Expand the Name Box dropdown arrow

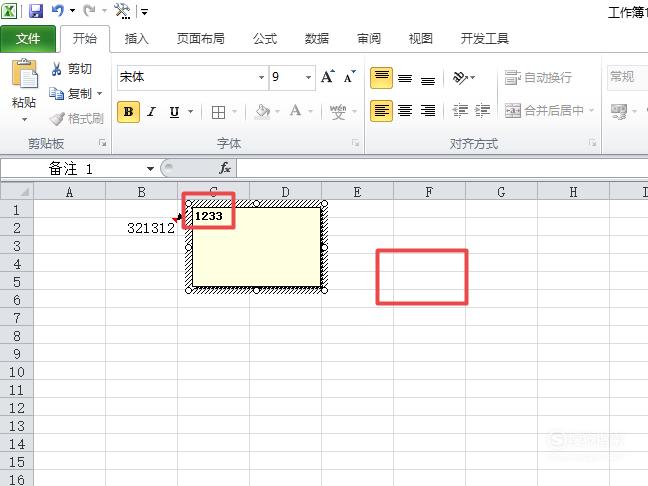click(150, 169)
